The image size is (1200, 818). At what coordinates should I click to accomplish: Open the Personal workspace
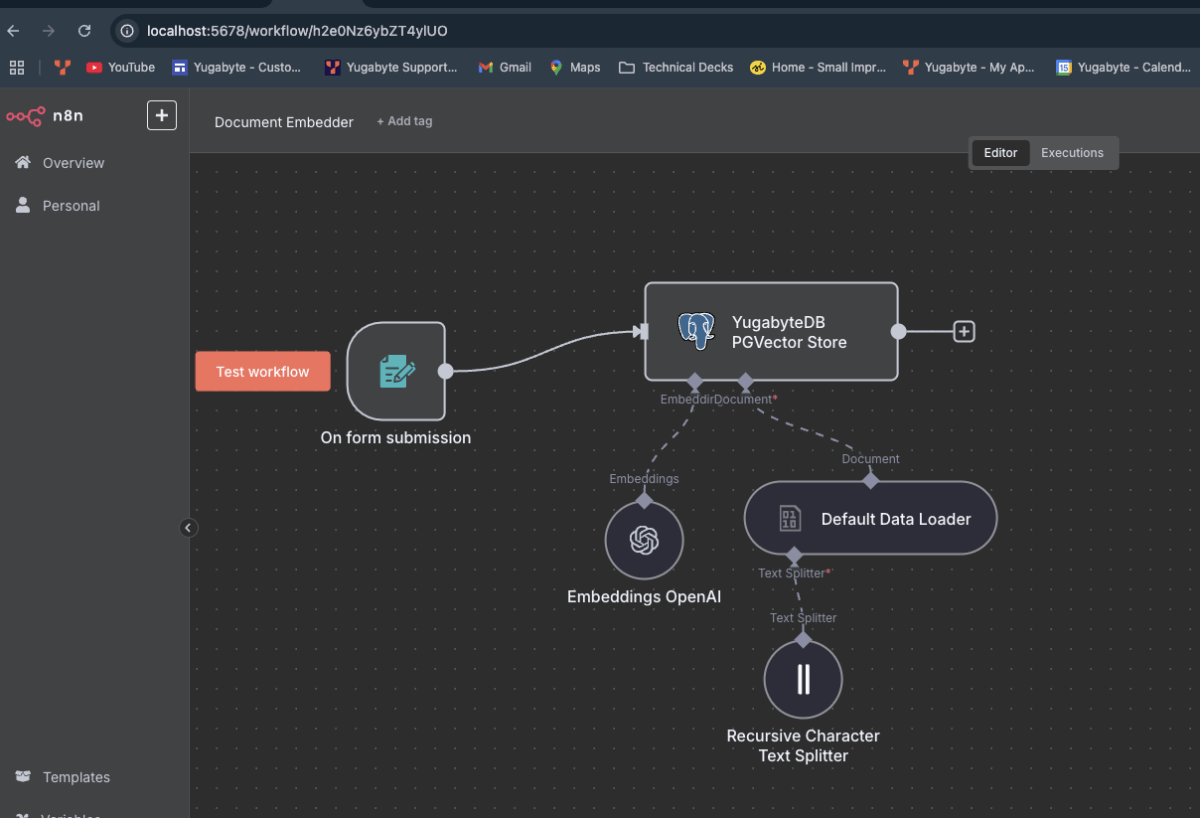point(23,205)
